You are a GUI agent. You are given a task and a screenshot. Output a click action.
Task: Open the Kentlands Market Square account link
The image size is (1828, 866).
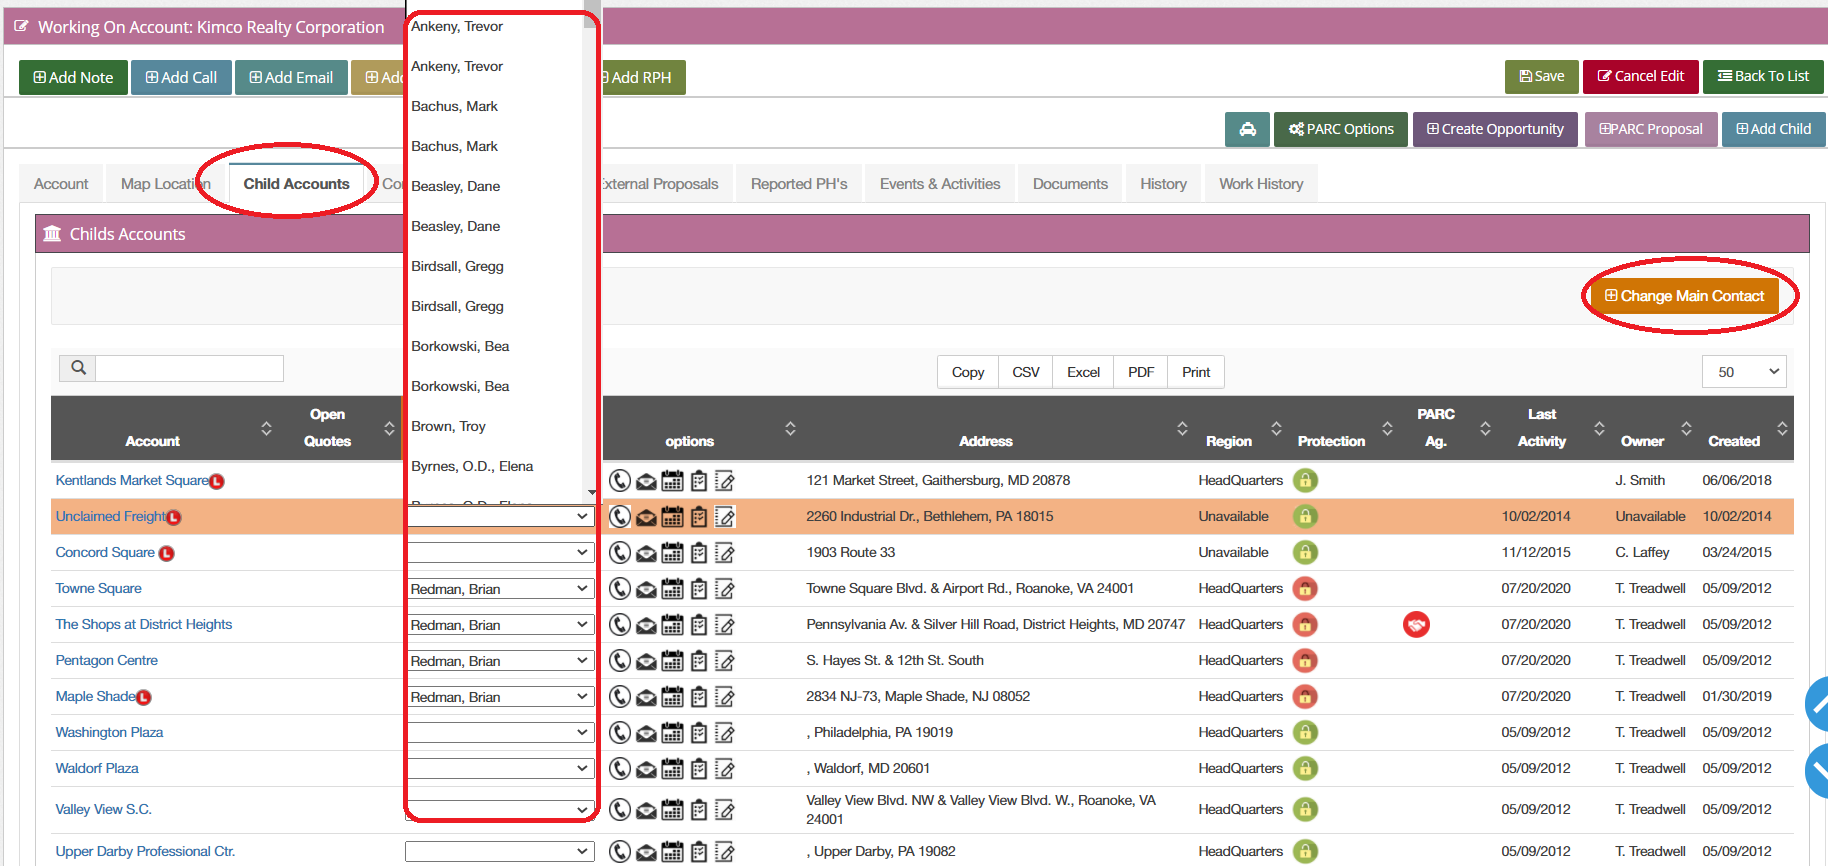click(132, 480)
